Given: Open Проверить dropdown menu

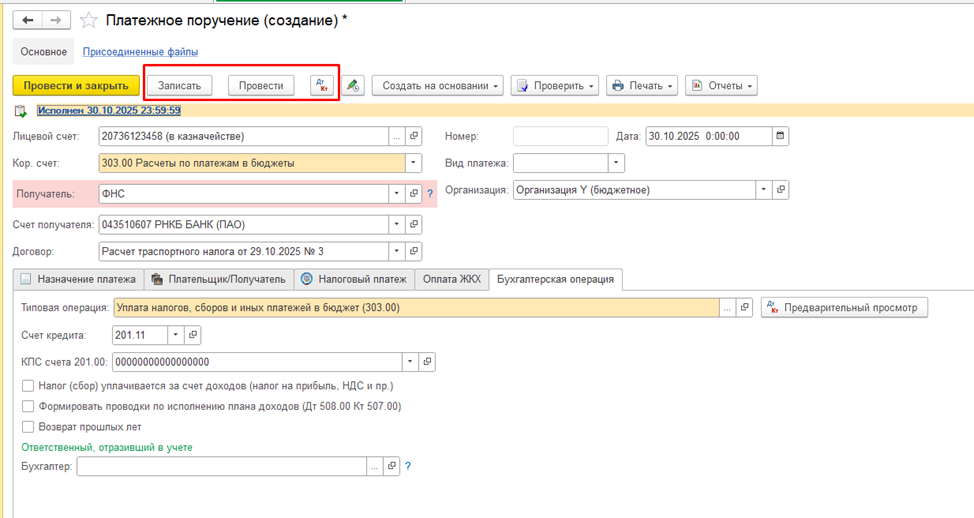Looking at the screenshot, I should [555, 86].
